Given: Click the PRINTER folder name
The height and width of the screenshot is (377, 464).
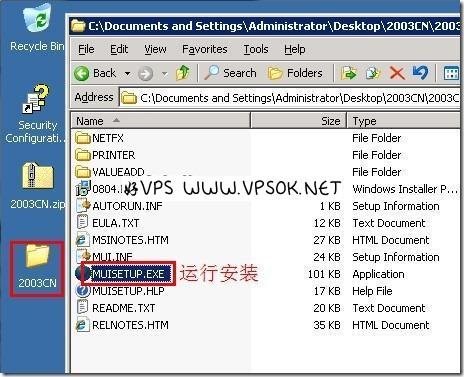Looking at the screenshot, I should point(114,155).
